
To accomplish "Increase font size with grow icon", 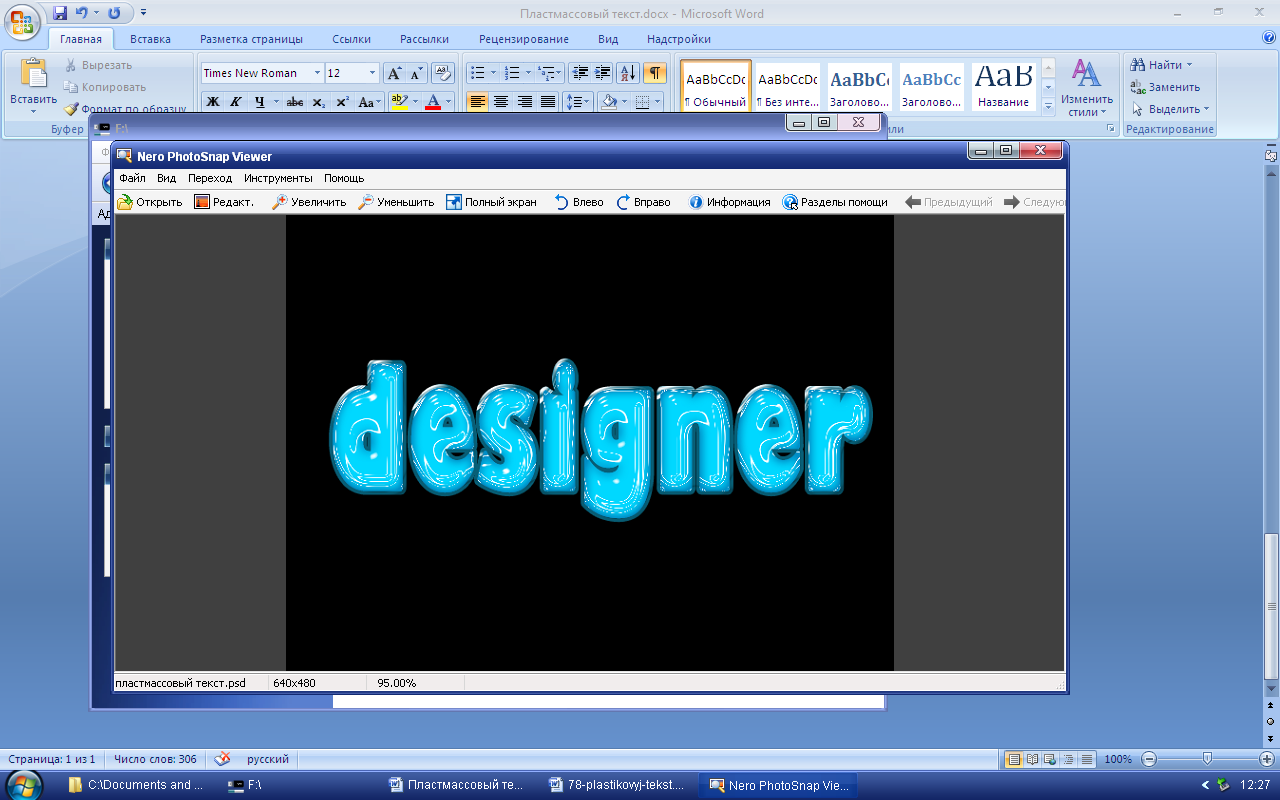I will (x=394, y=73).
